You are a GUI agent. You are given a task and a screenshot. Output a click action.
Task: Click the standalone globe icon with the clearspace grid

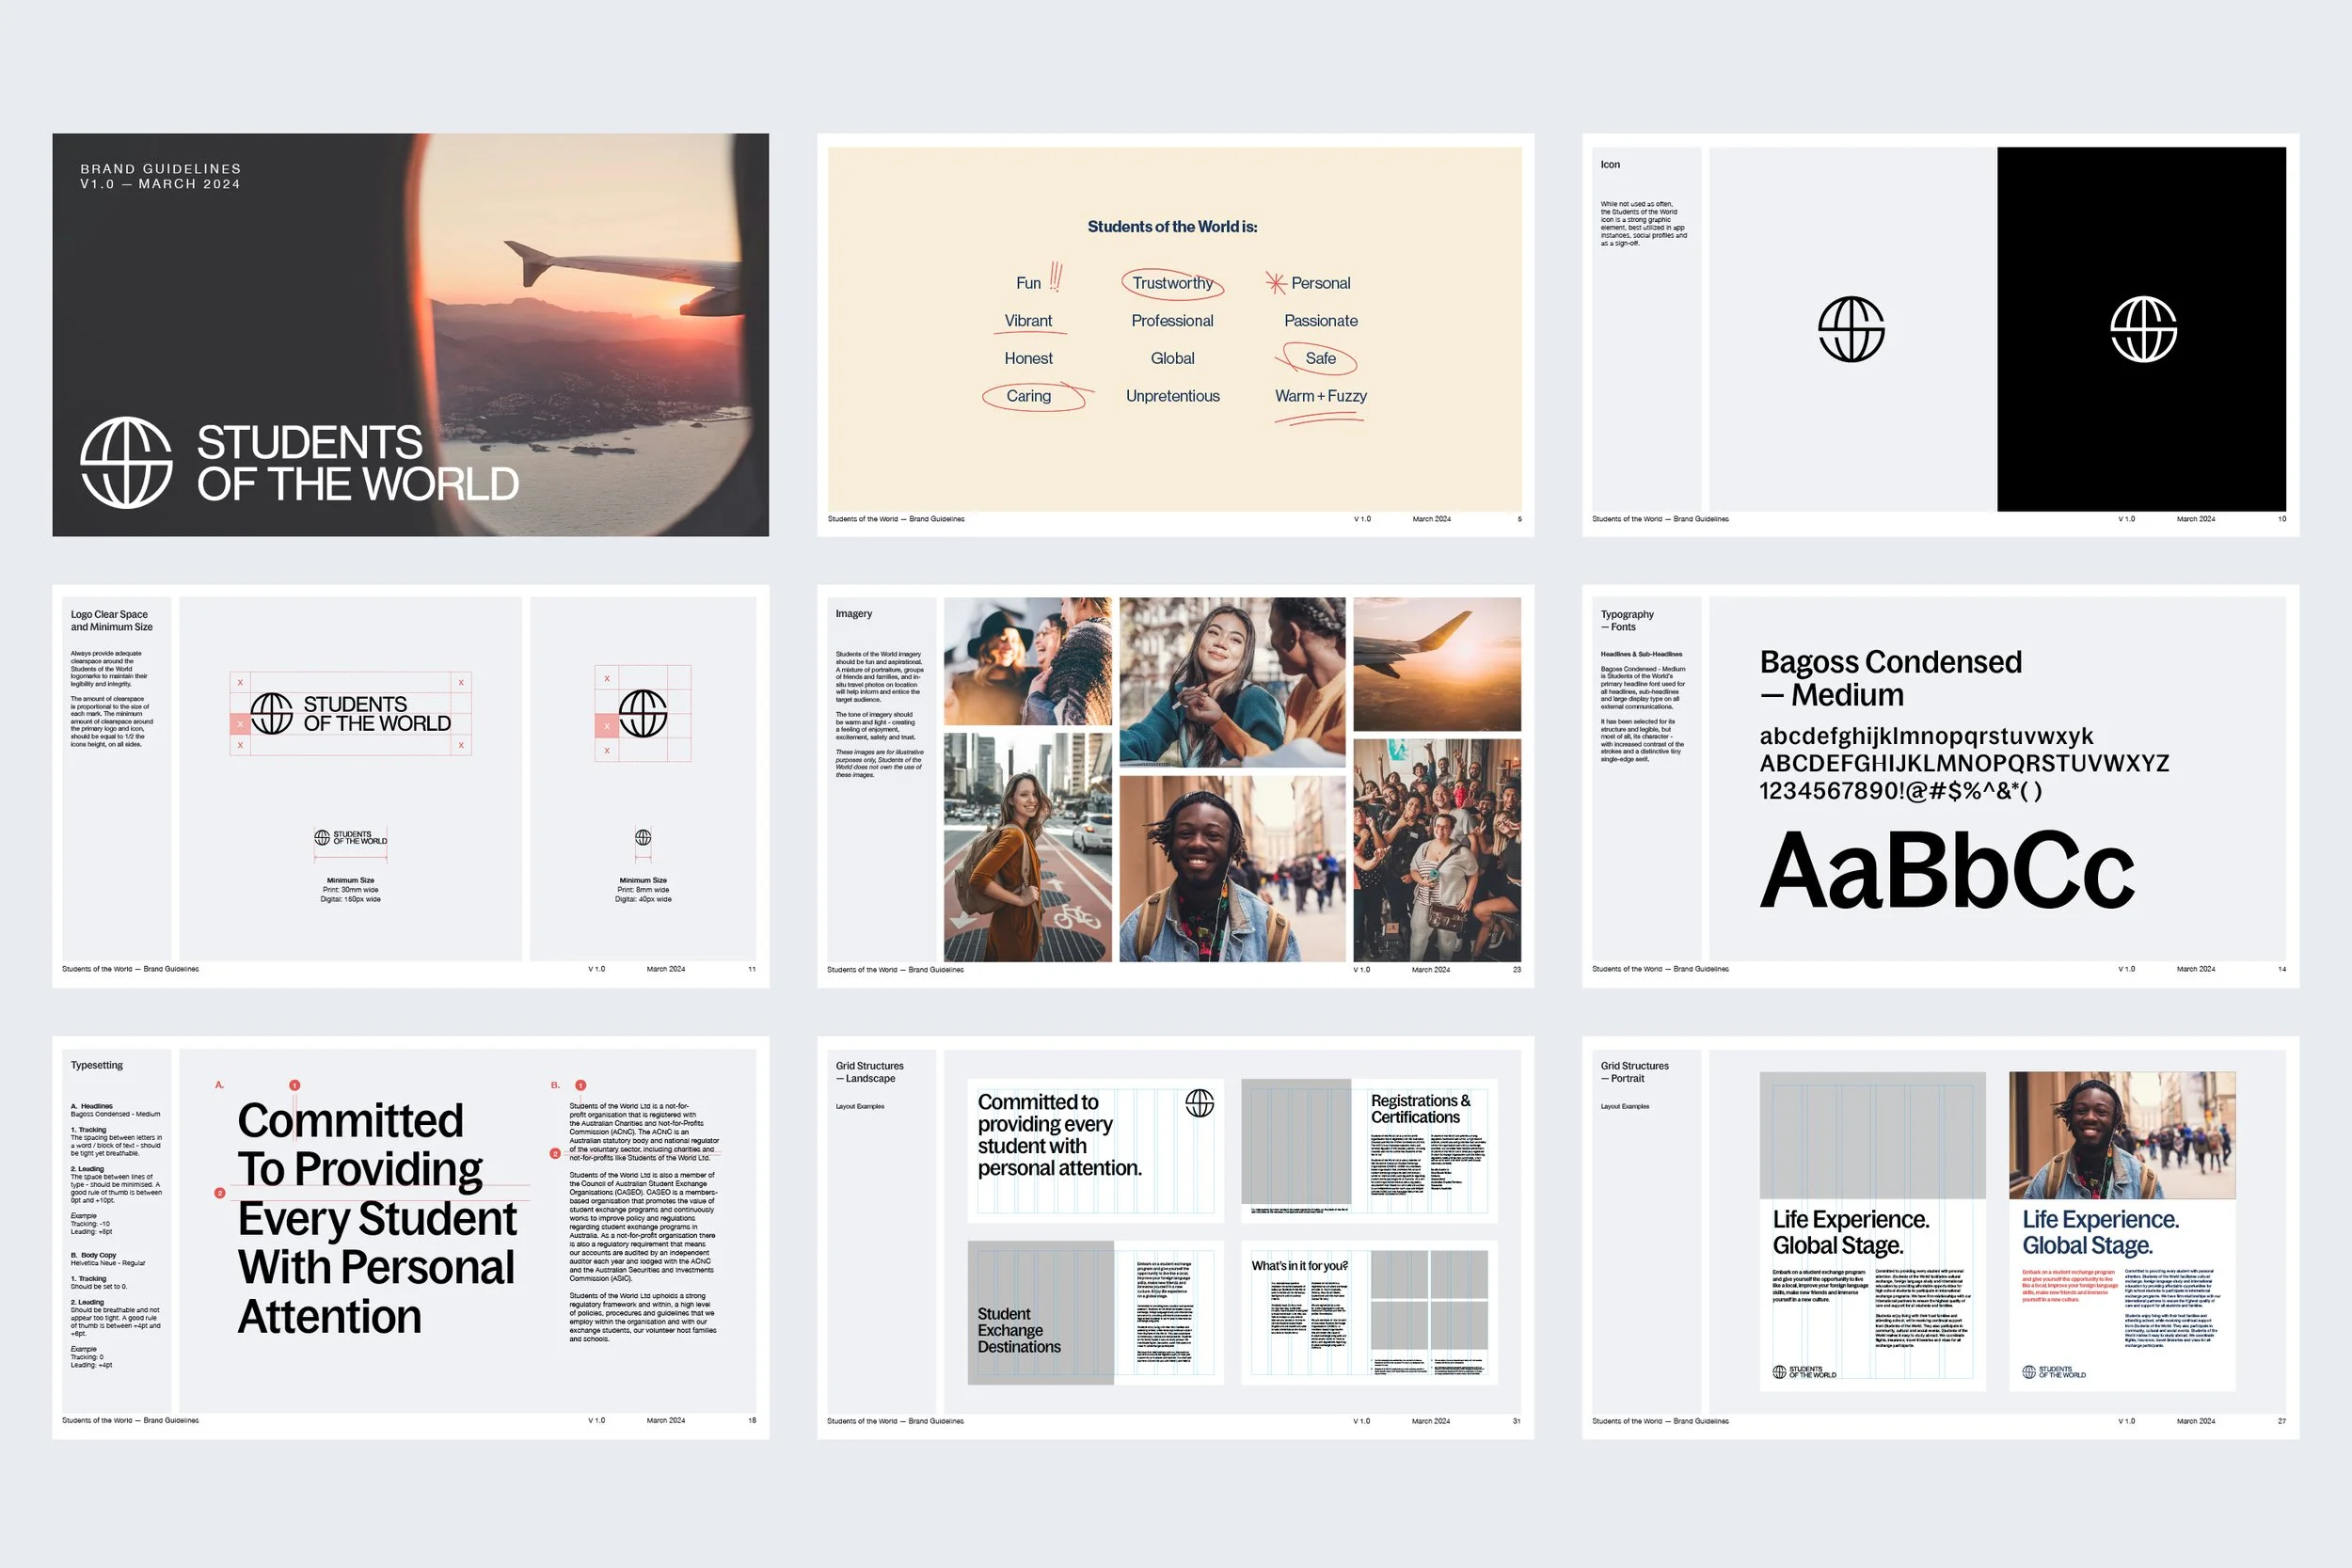click(x=643, y=713)
